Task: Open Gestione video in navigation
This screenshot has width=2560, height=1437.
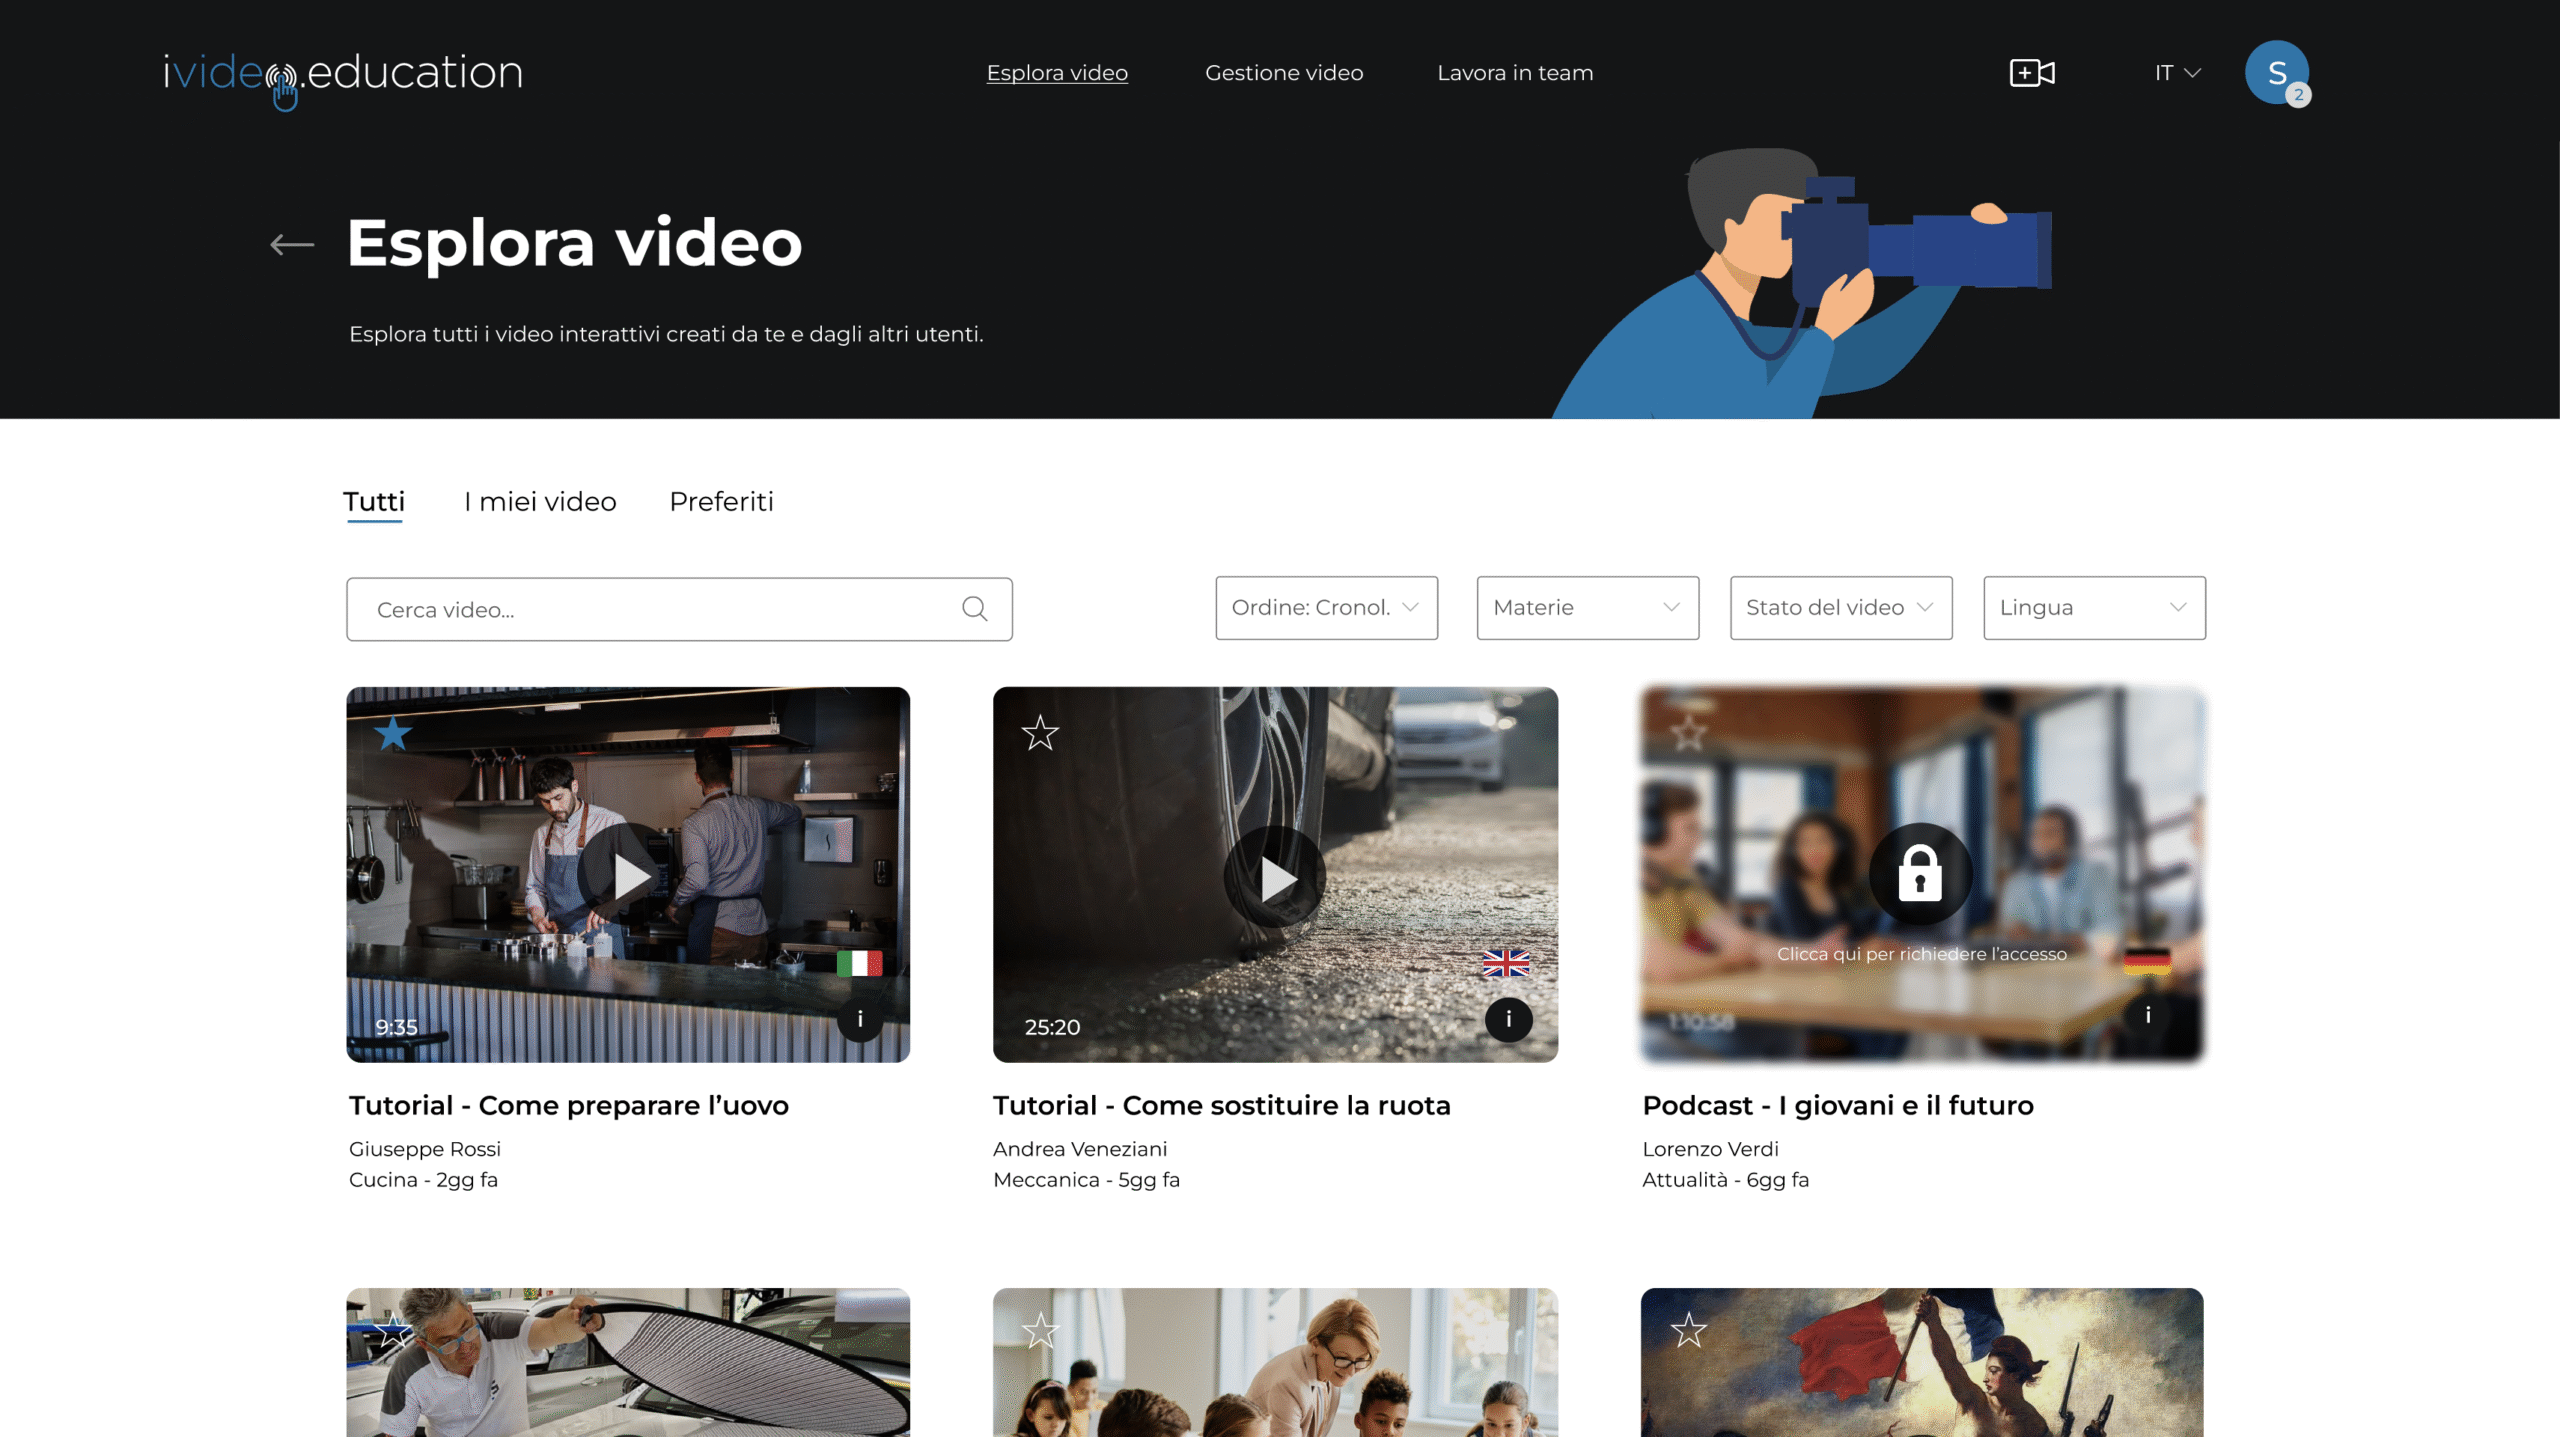Action: (1284, 73)
